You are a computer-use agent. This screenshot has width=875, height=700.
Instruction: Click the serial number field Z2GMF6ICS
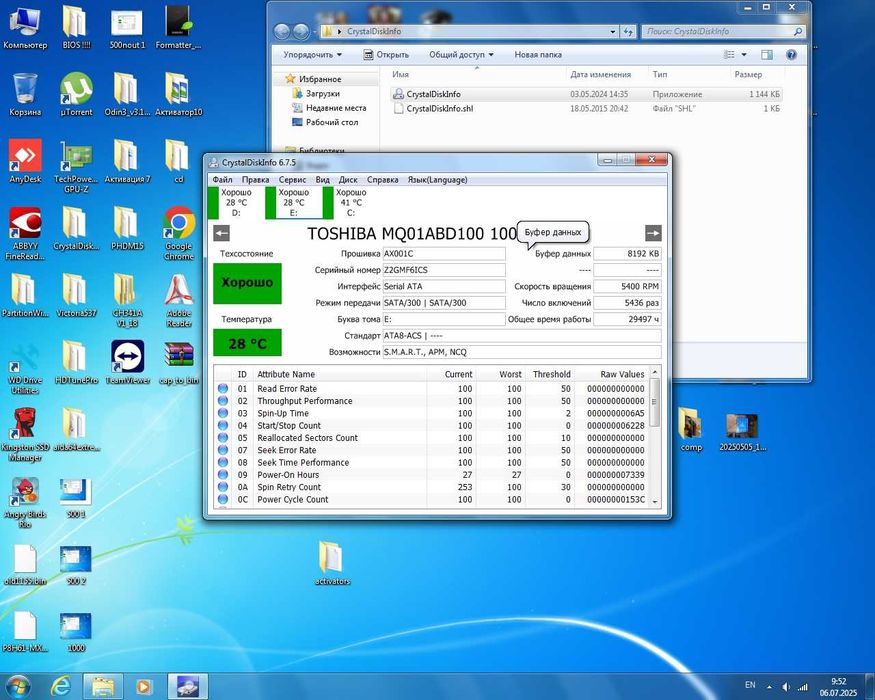coord(444,270)
